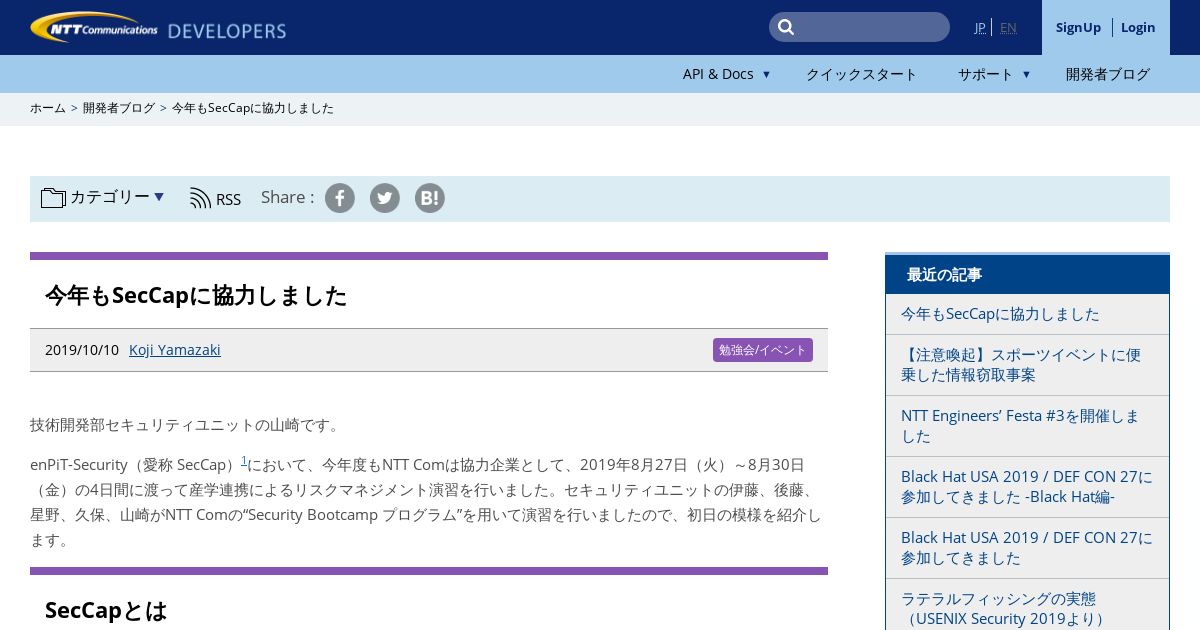Click the NTT Communications Developers logo
1200x630 pixels.
click(x=158, y=28)
